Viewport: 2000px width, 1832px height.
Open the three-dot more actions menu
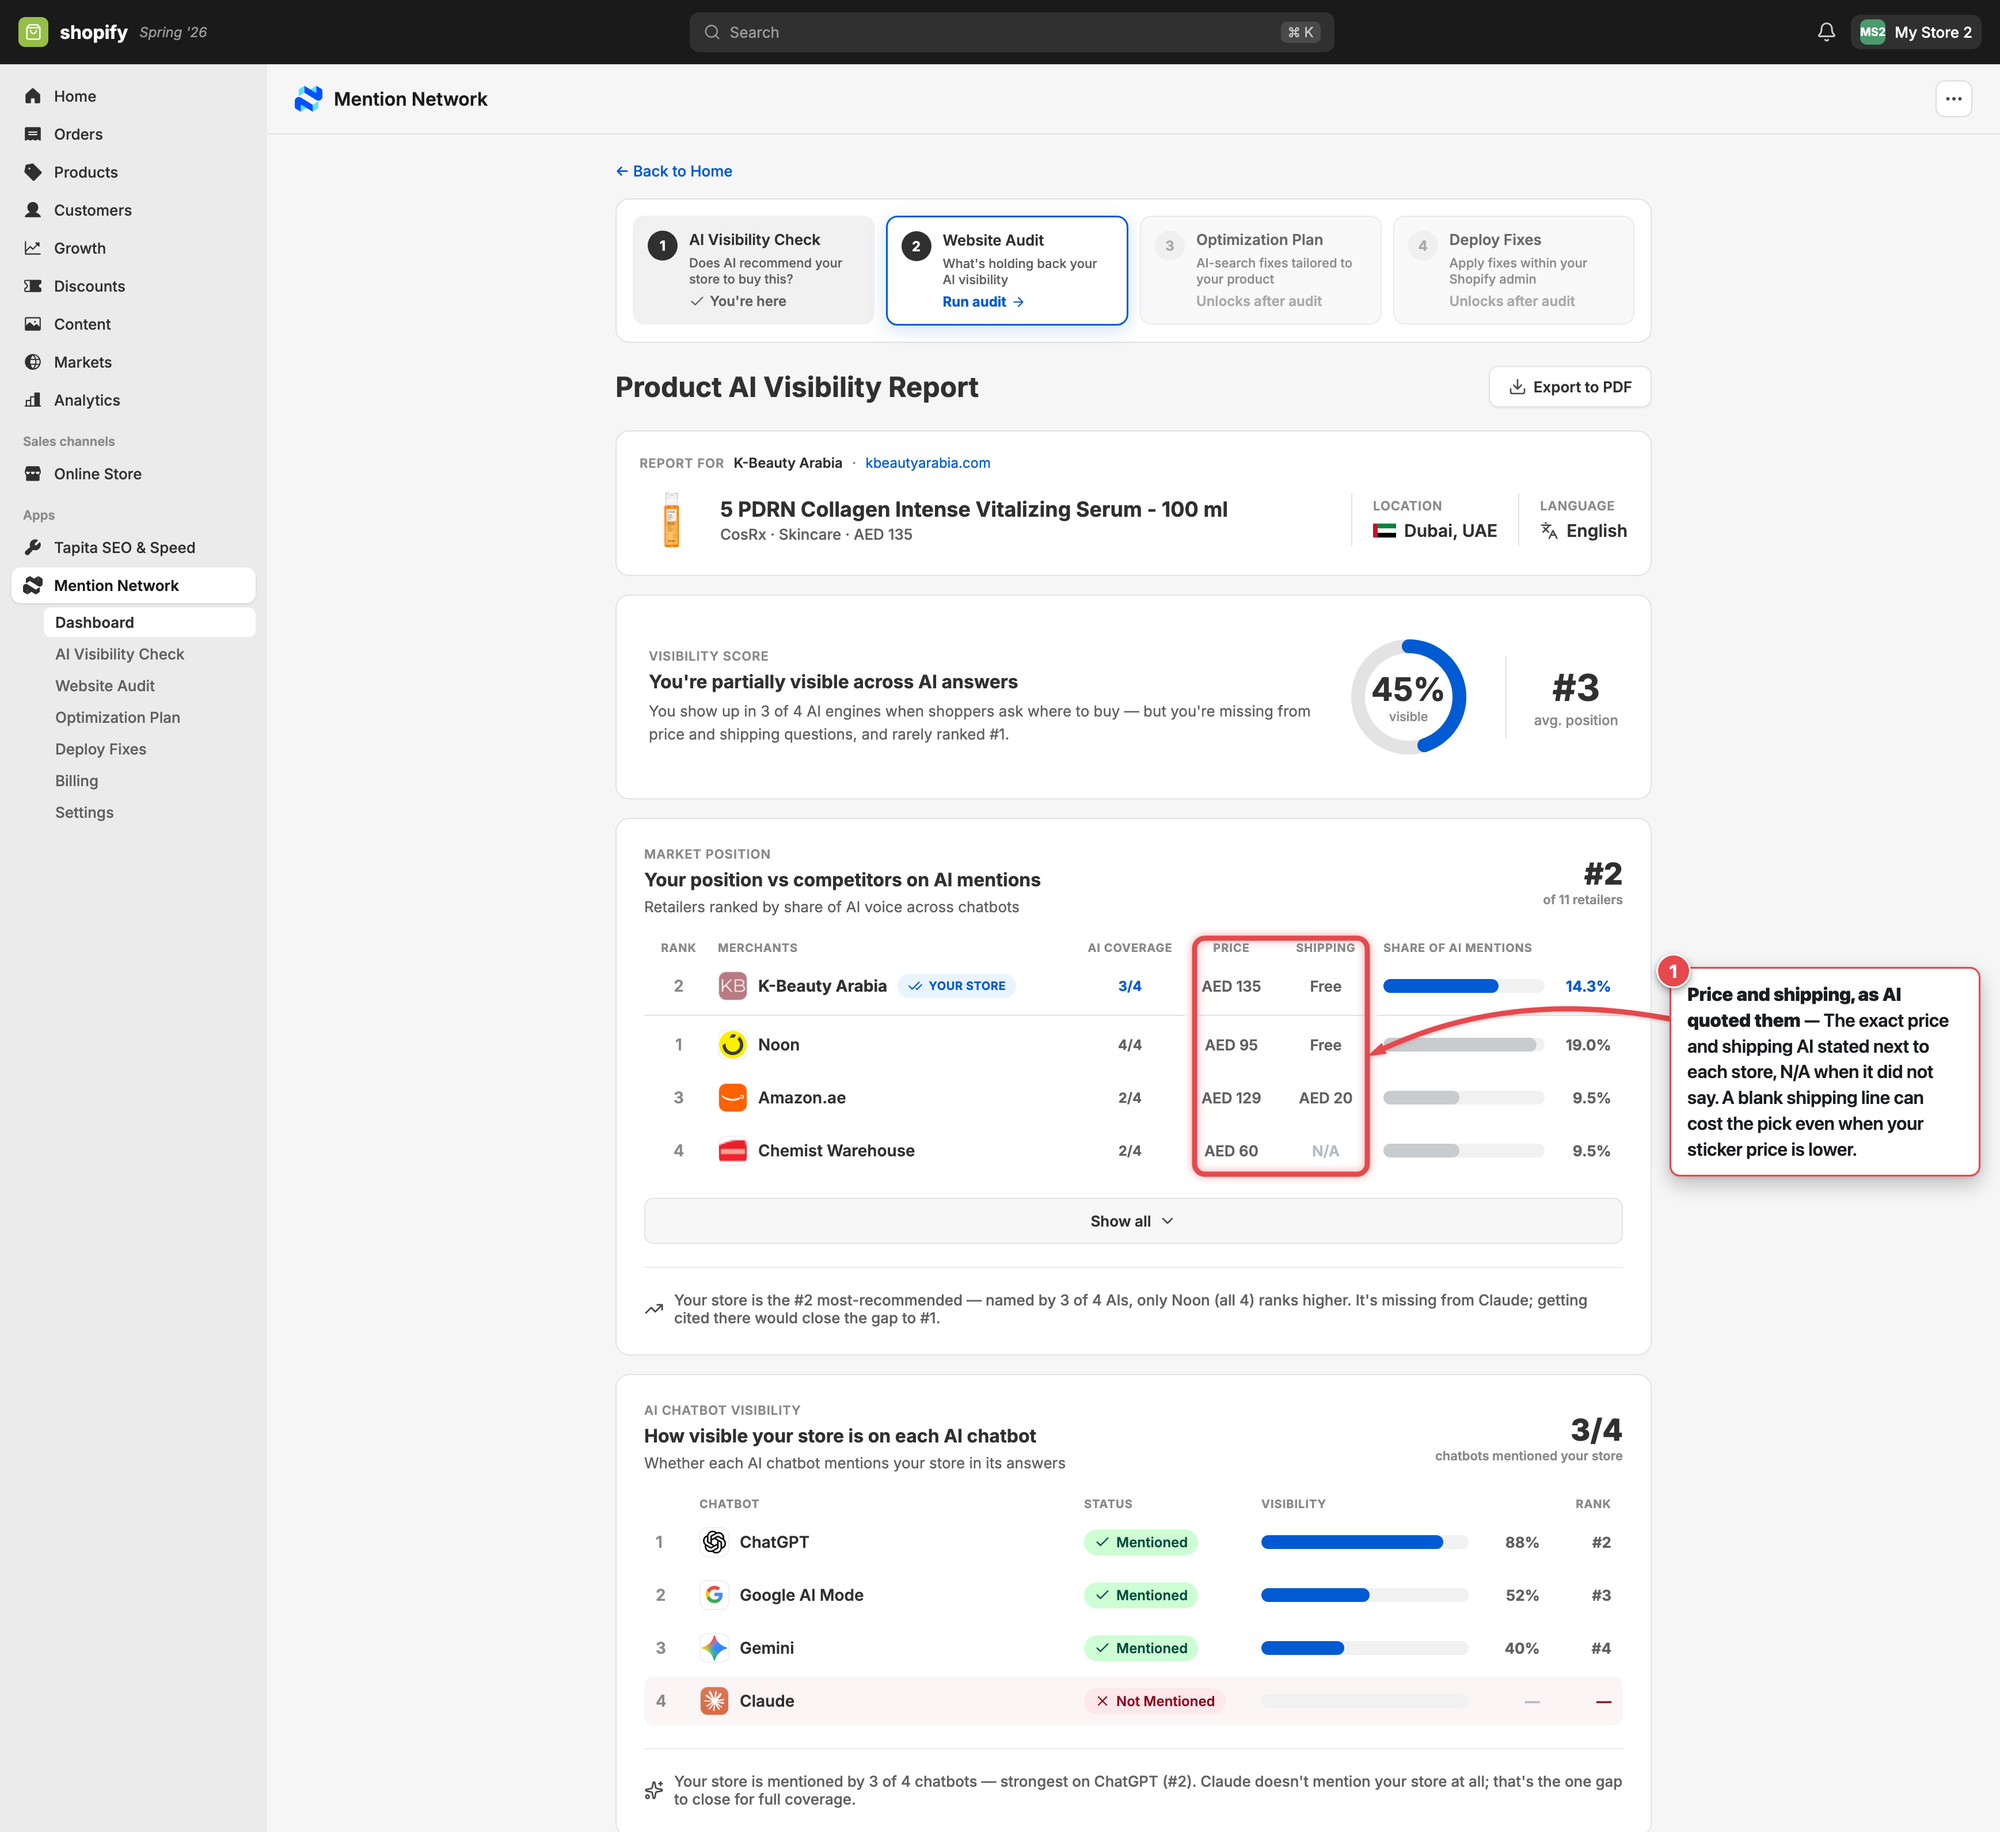pyautogui.click(x=1953, y=99)
